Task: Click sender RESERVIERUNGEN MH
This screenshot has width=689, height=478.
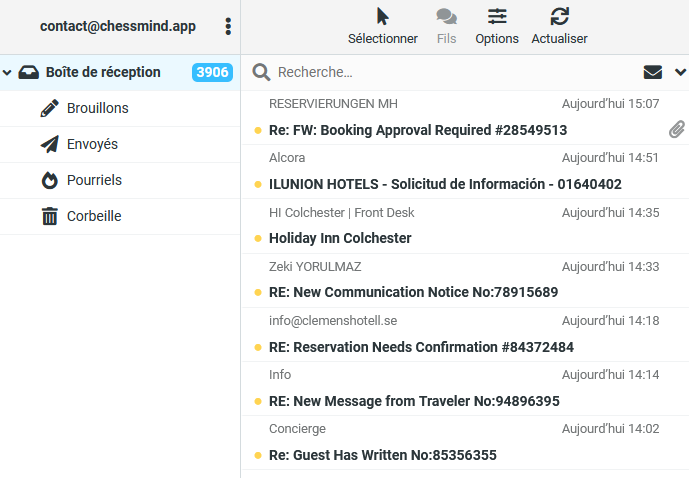Action: [333, 104]
